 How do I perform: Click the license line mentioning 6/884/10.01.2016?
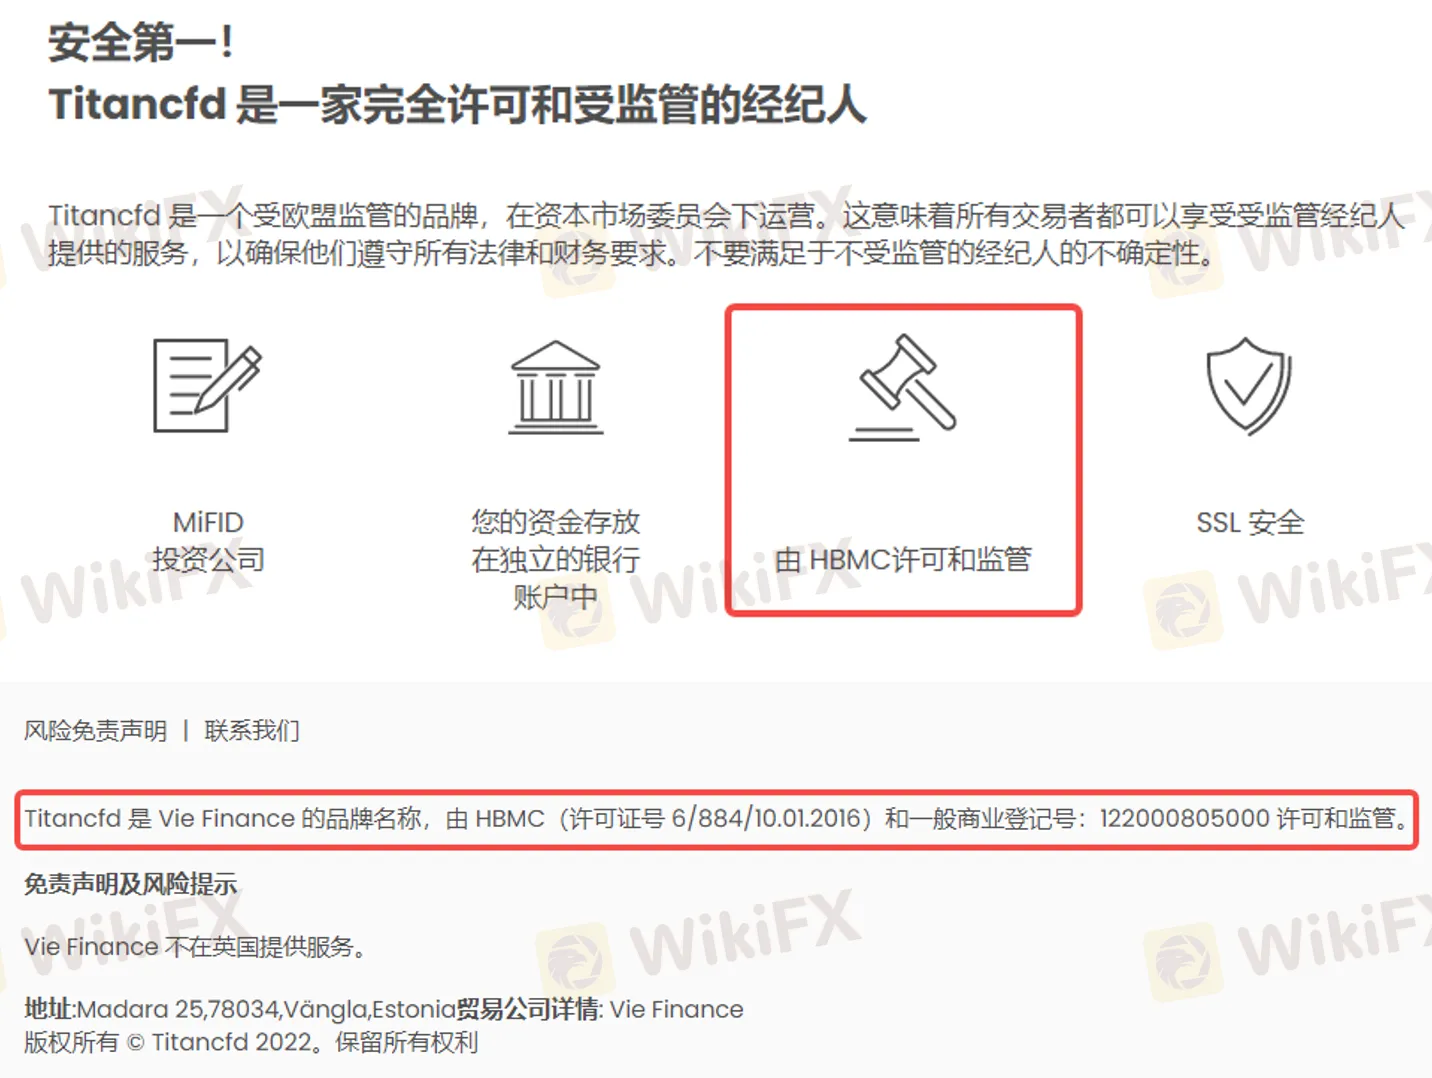point(716,819)
